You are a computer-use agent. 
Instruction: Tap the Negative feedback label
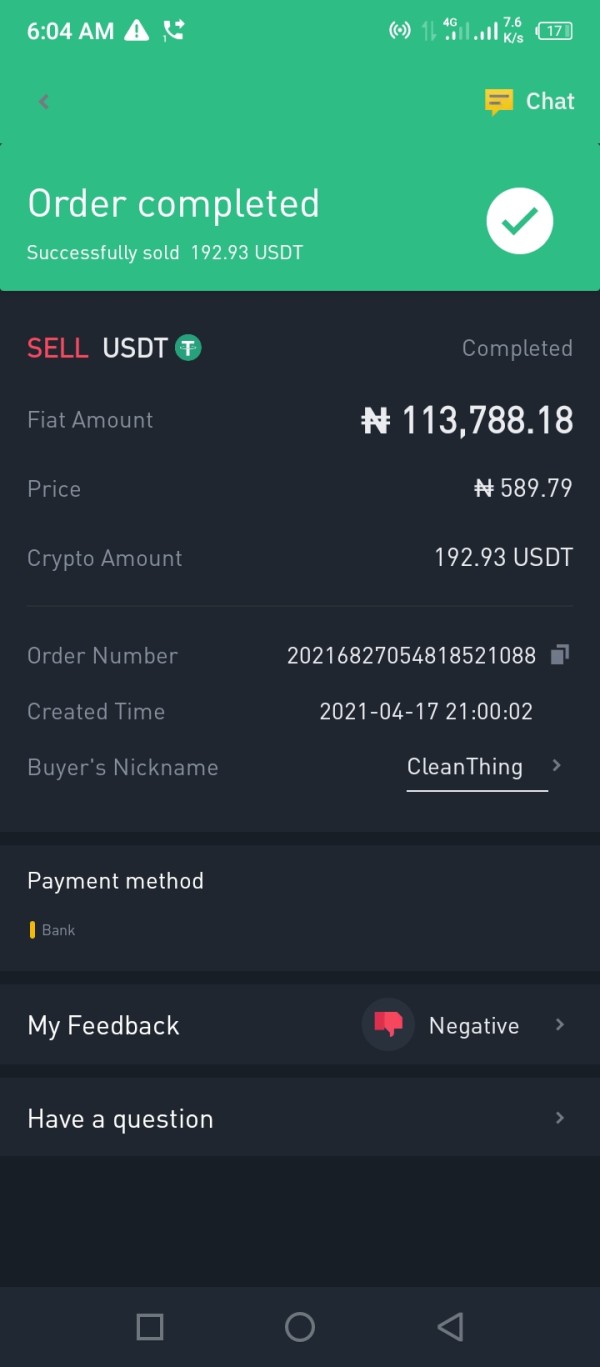pyautogui.click(x=474, y=1026)
